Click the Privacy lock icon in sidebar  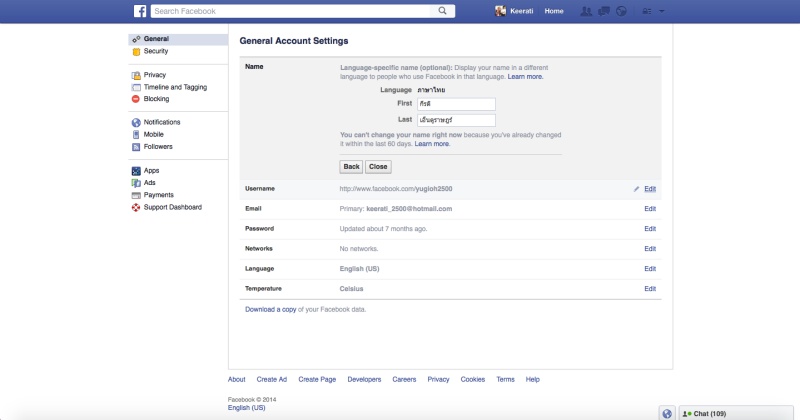[136, 75]
